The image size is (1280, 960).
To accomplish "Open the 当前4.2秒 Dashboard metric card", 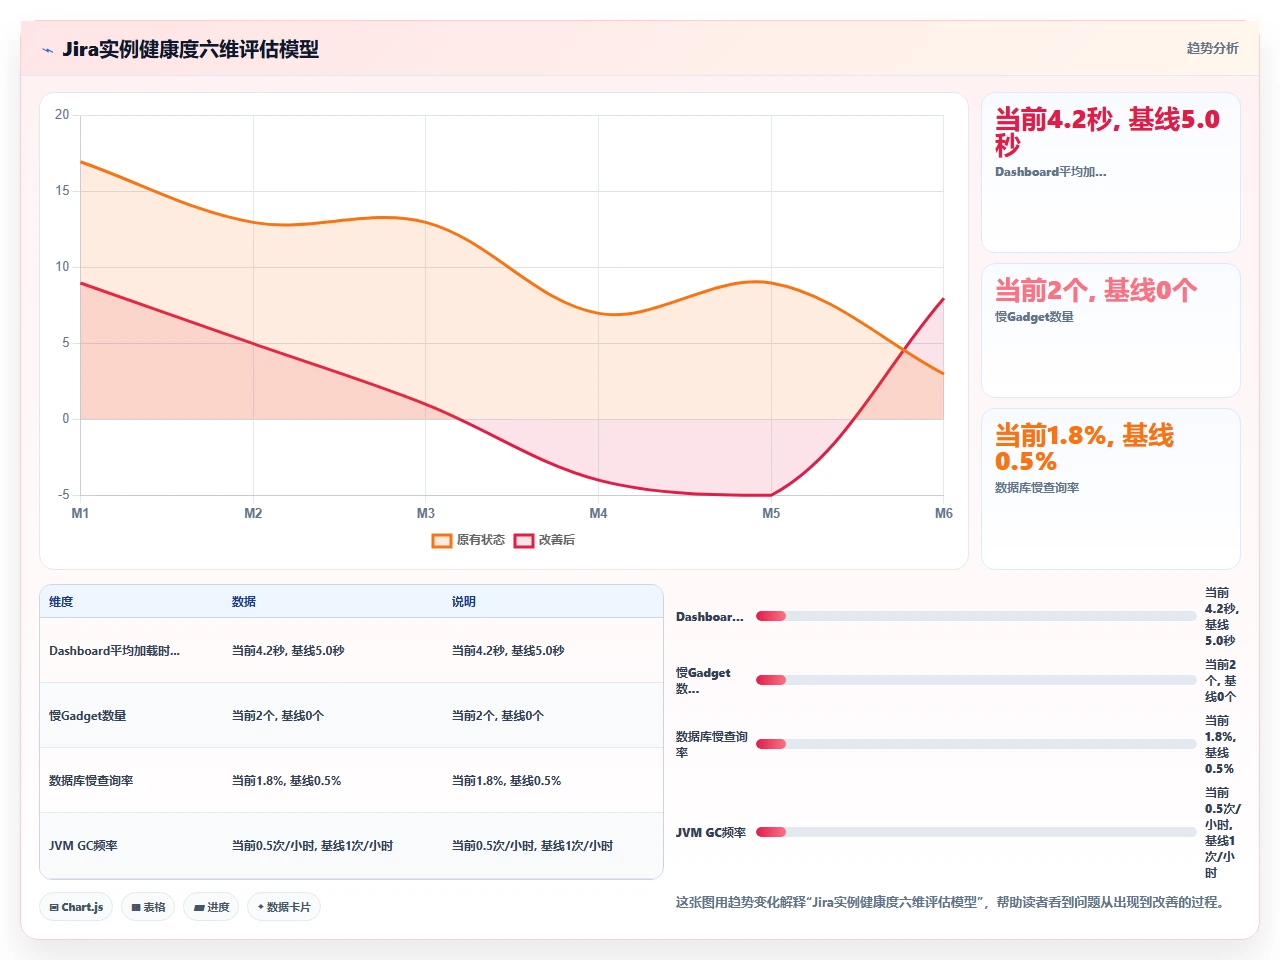I will point(1111,173).
